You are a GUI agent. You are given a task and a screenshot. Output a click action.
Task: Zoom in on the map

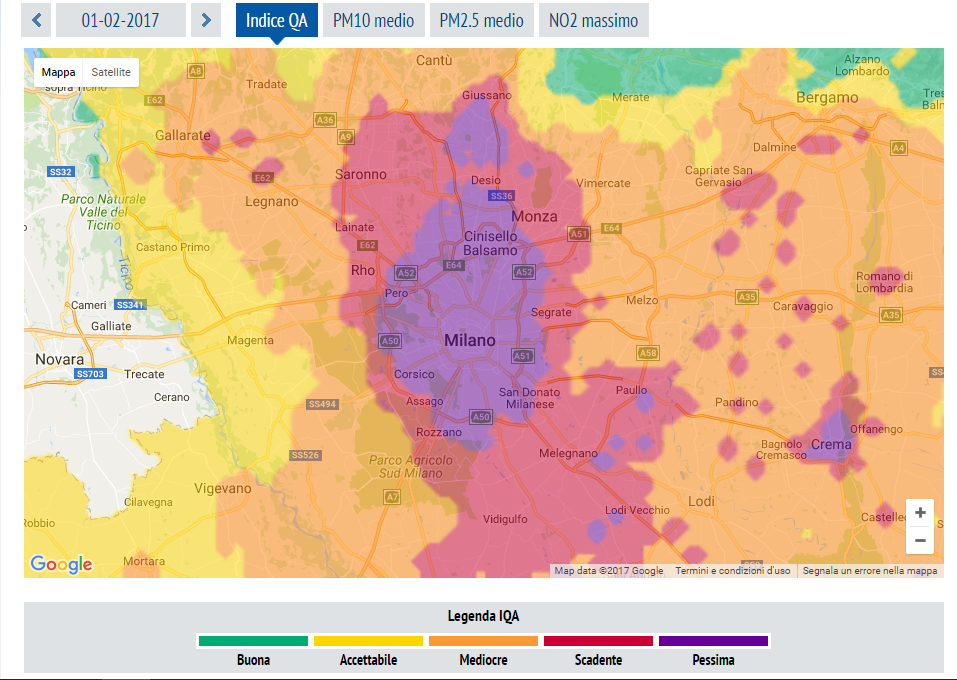point(919,513)
